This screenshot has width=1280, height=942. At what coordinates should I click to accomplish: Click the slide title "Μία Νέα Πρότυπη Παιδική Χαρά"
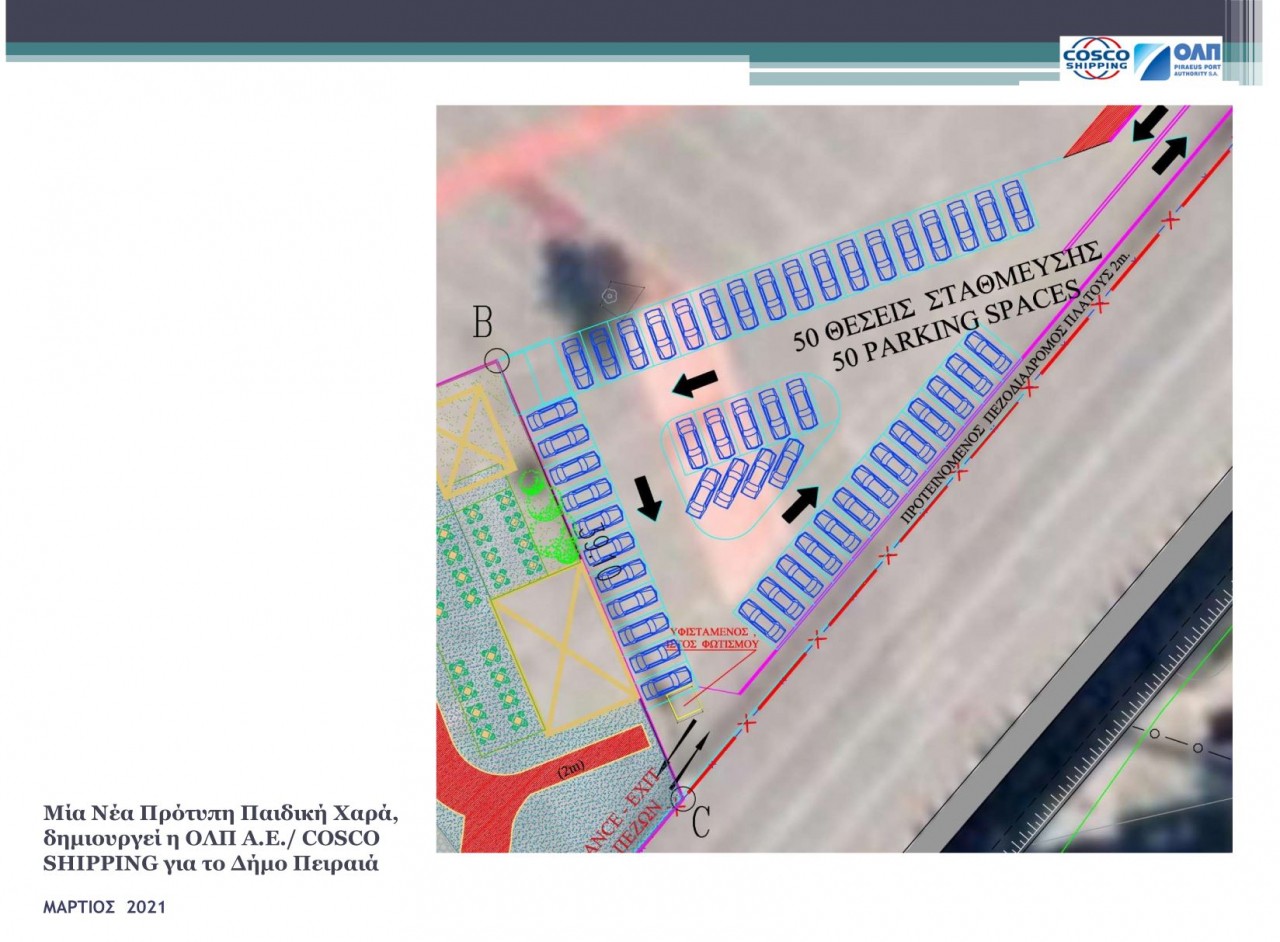[x=212, y=810]
